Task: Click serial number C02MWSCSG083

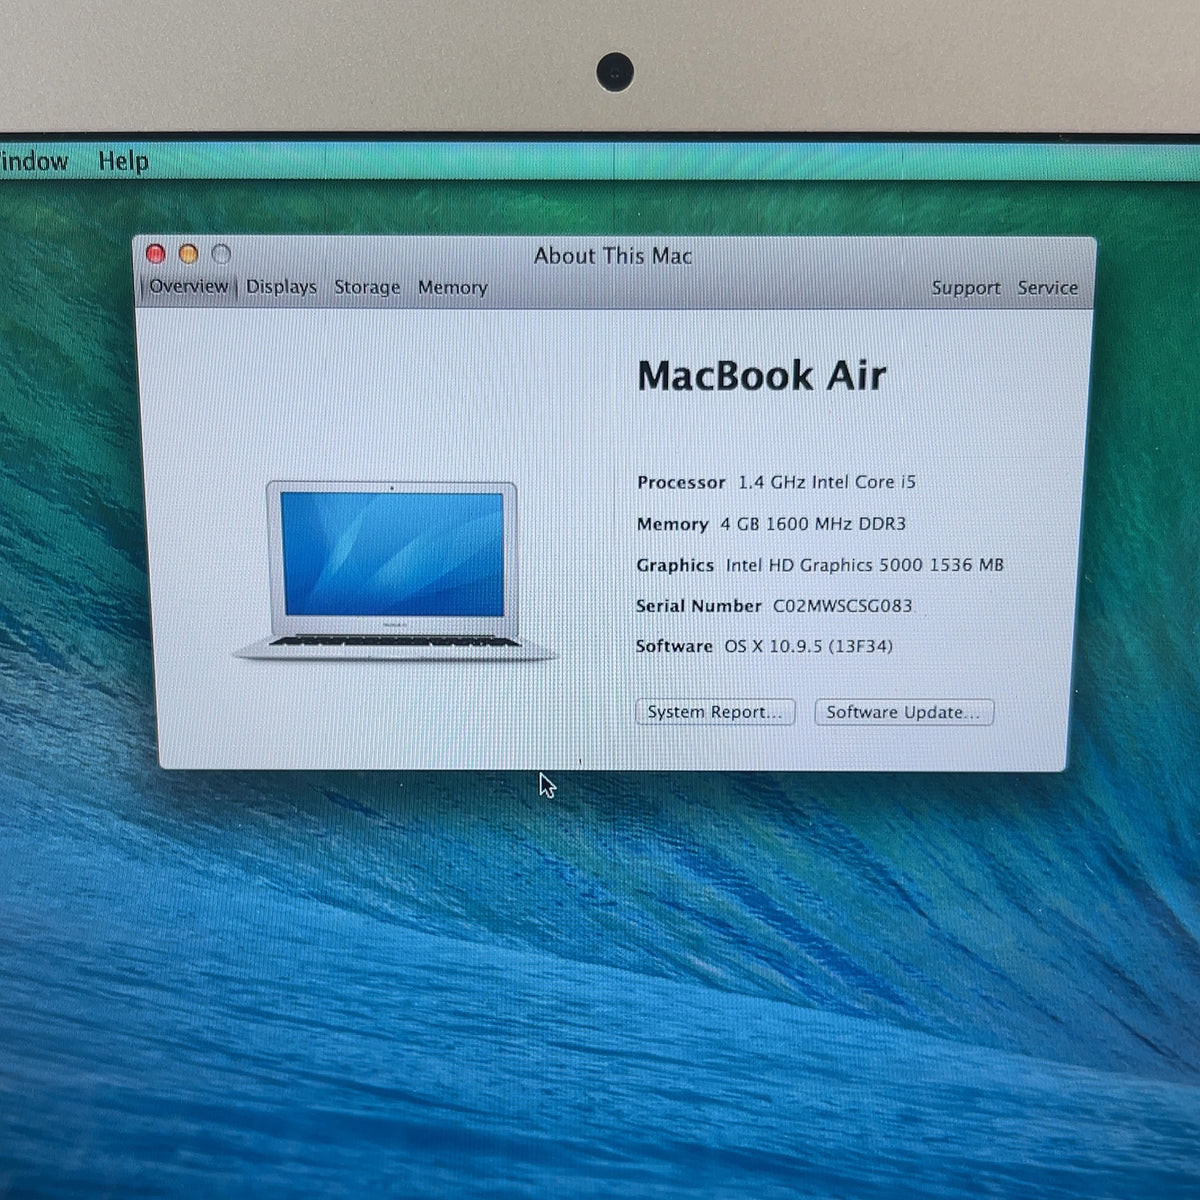Action: (842, 606)
